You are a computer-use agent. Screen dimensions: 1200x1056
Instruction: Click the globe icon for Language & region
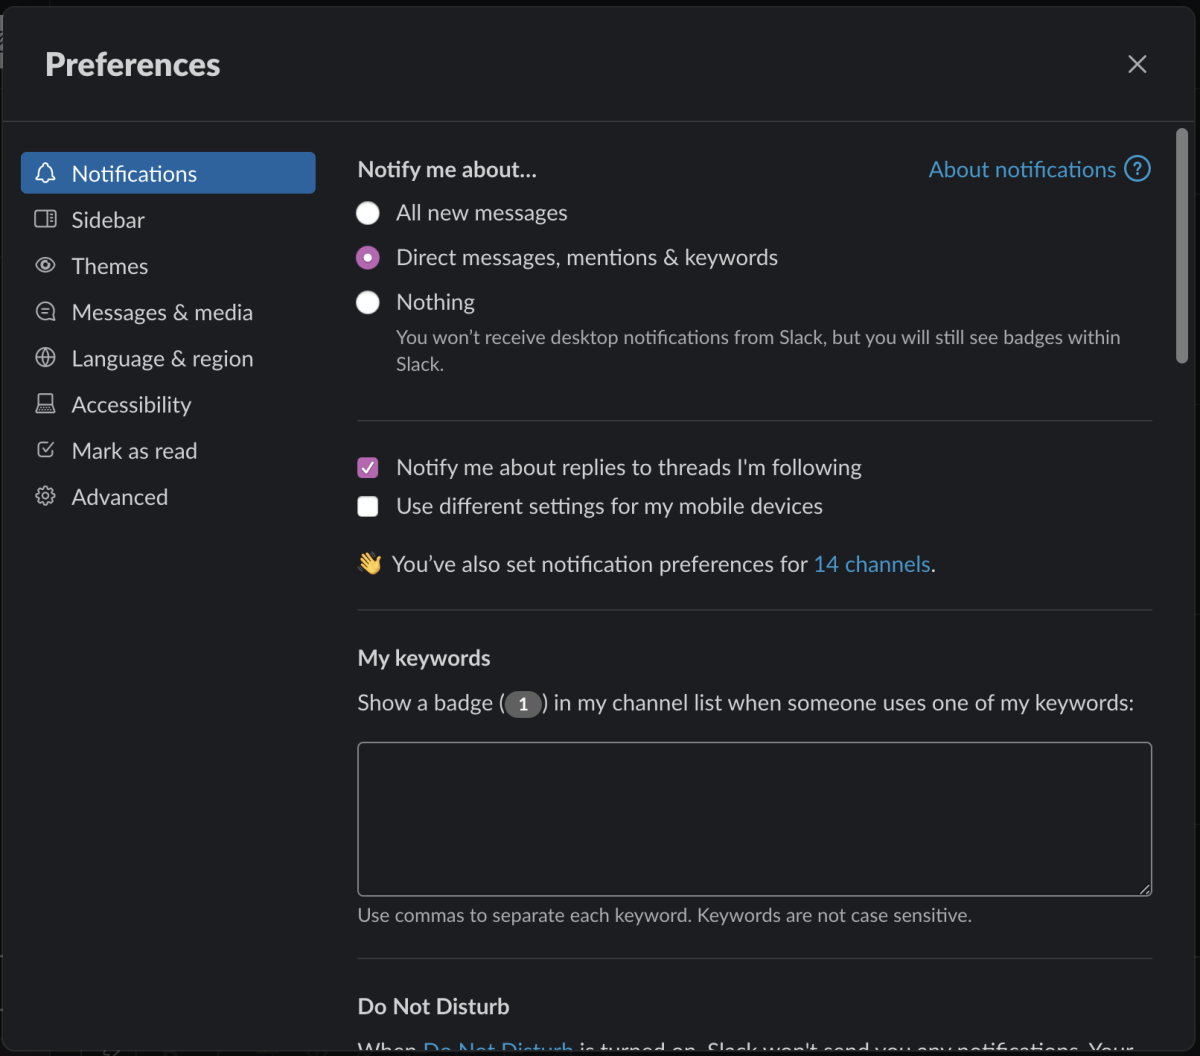click(x=45, y=358)
